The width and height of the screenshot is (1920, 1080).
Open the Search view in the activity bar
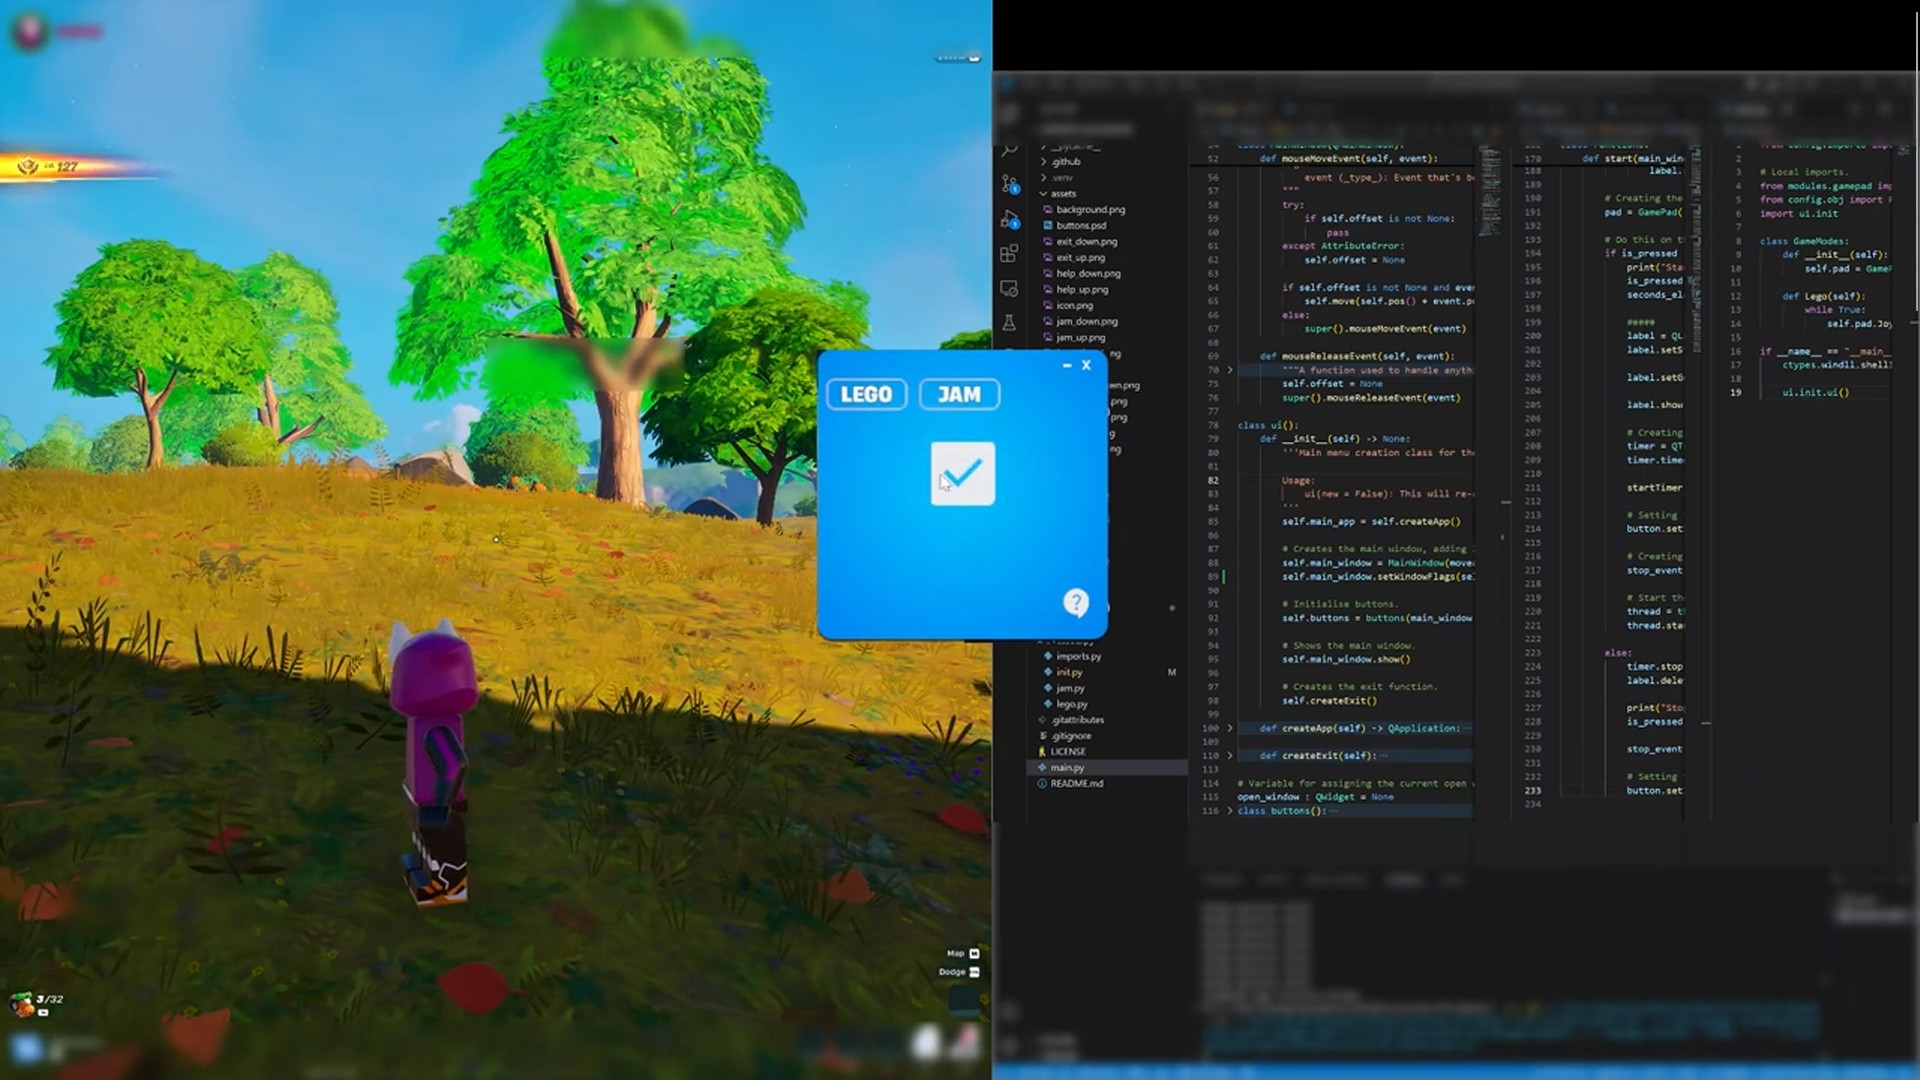[x=1010, y=148]
